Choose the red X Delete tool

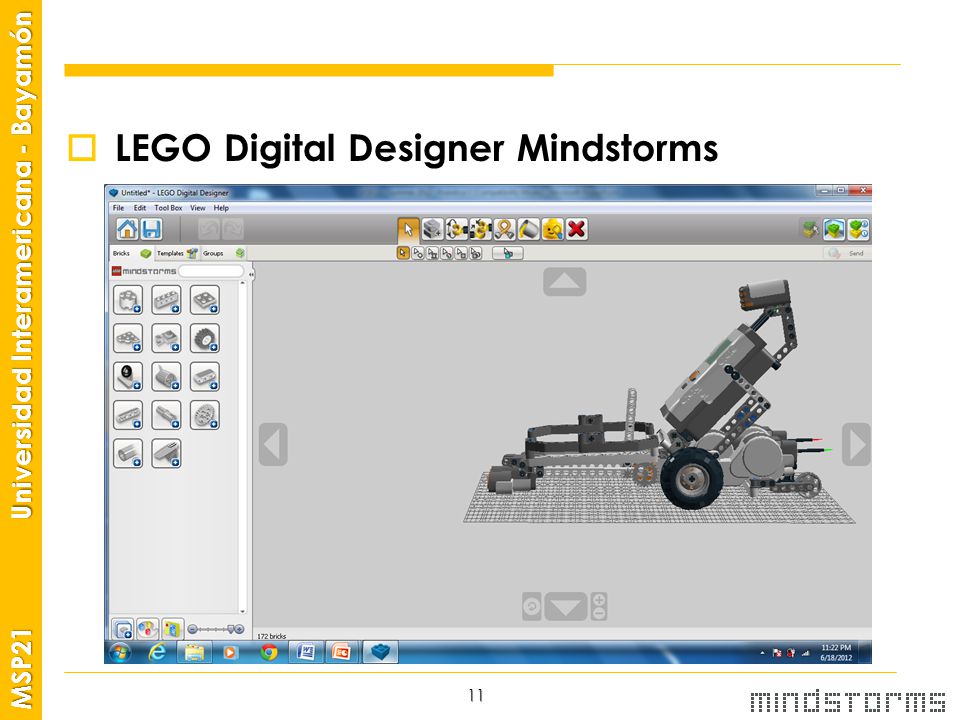pos(576,230)
